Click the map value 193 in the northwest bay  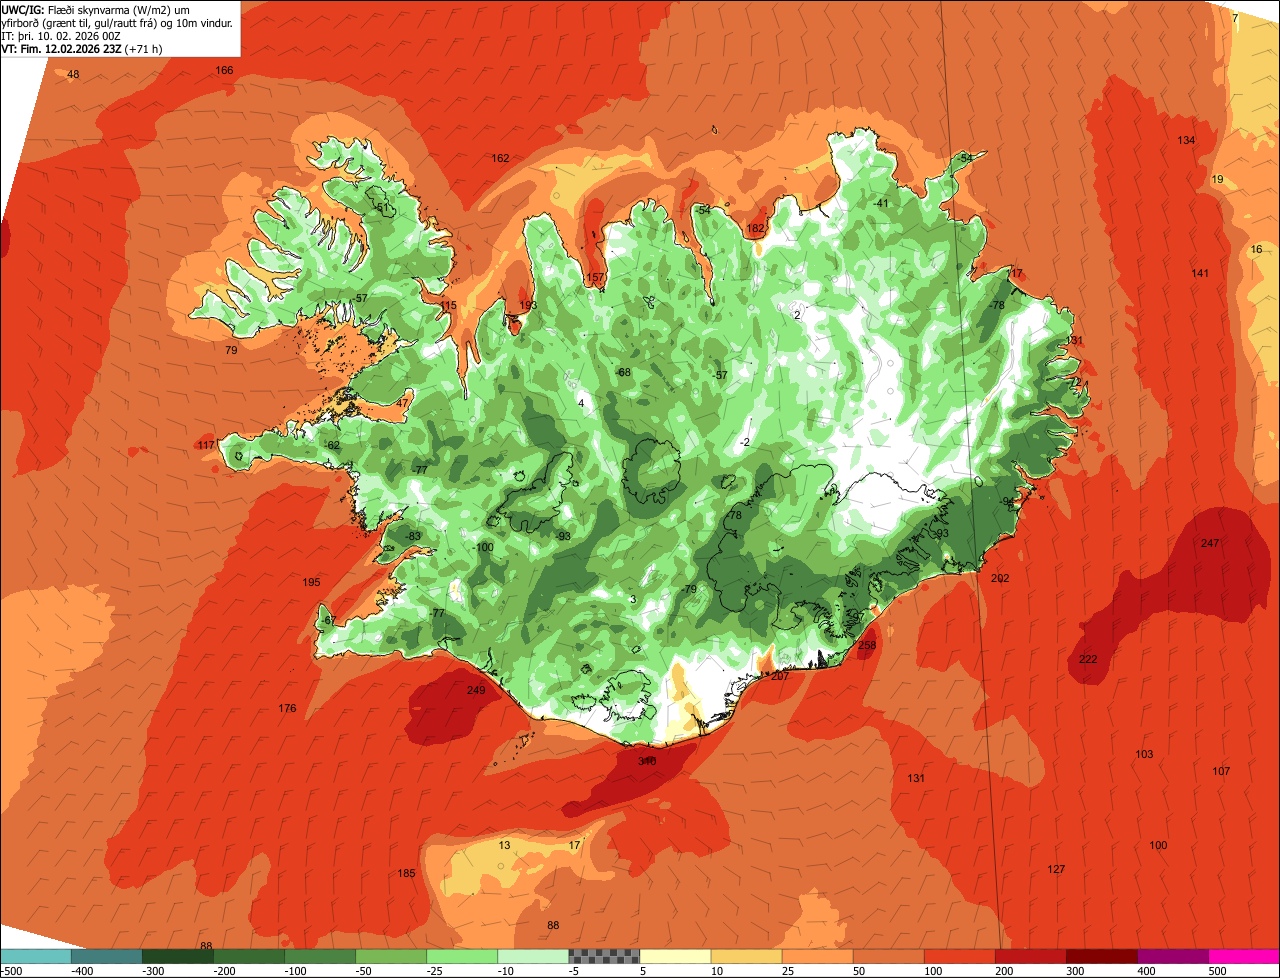coord(528,305)
